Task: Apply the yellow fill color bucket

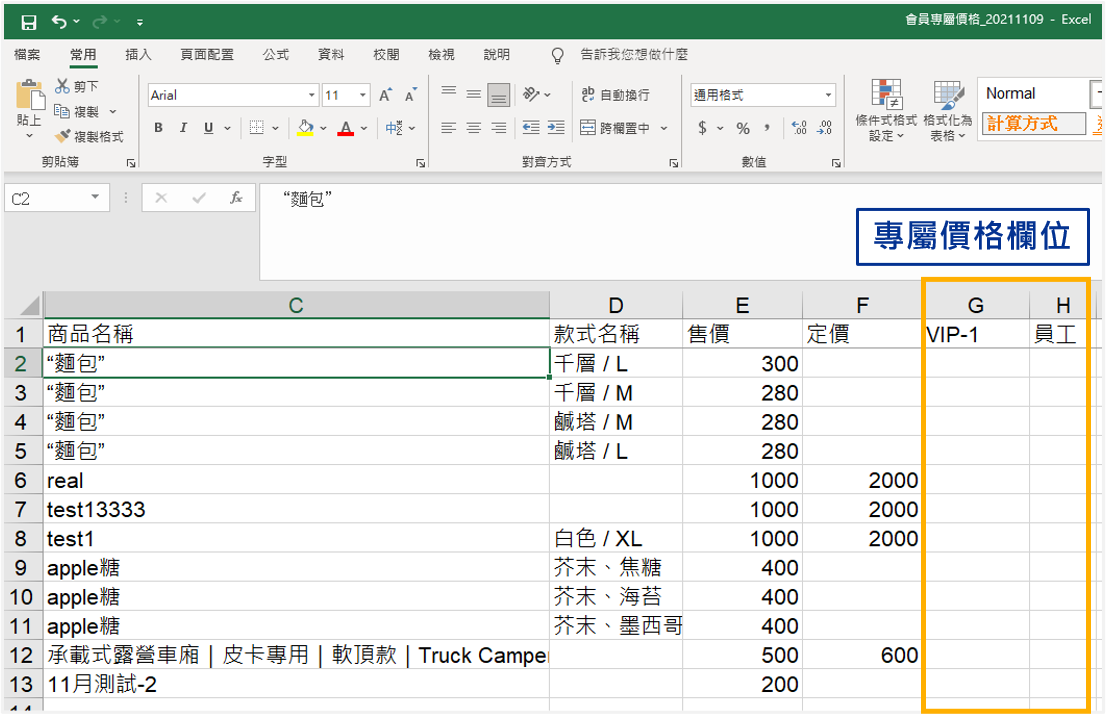Action: [305, 128]
